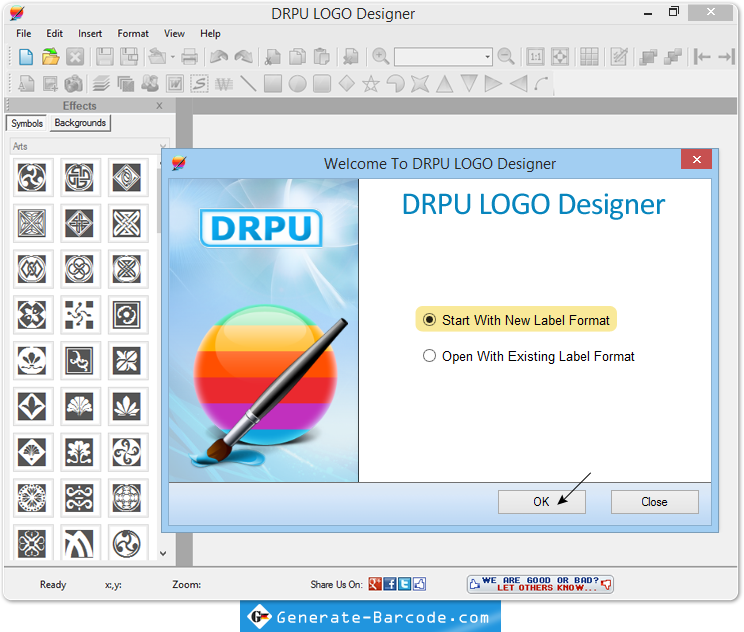Open the Insert menu
This screenshot has width=744, height=632.
coord(90,34)
